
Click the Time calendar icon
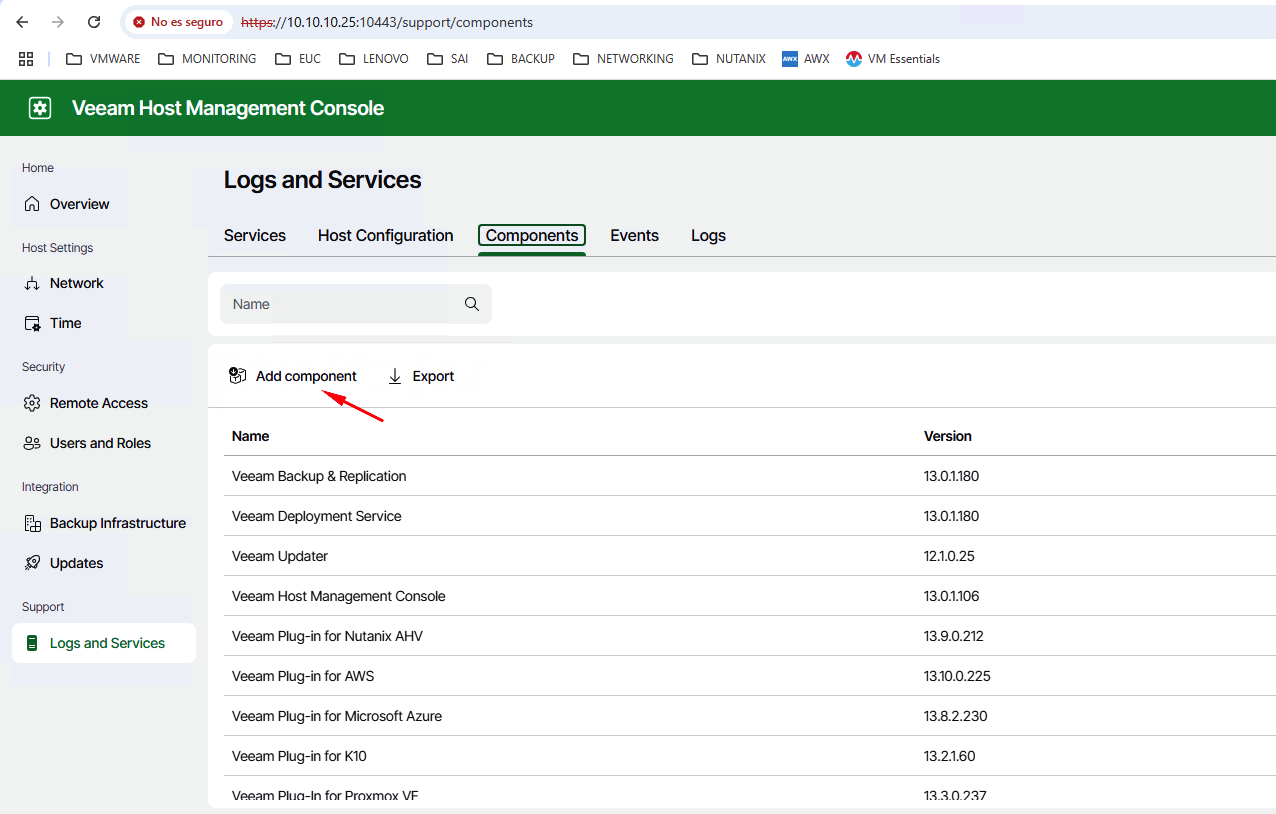pyautogui.click(x=32, y=324)
